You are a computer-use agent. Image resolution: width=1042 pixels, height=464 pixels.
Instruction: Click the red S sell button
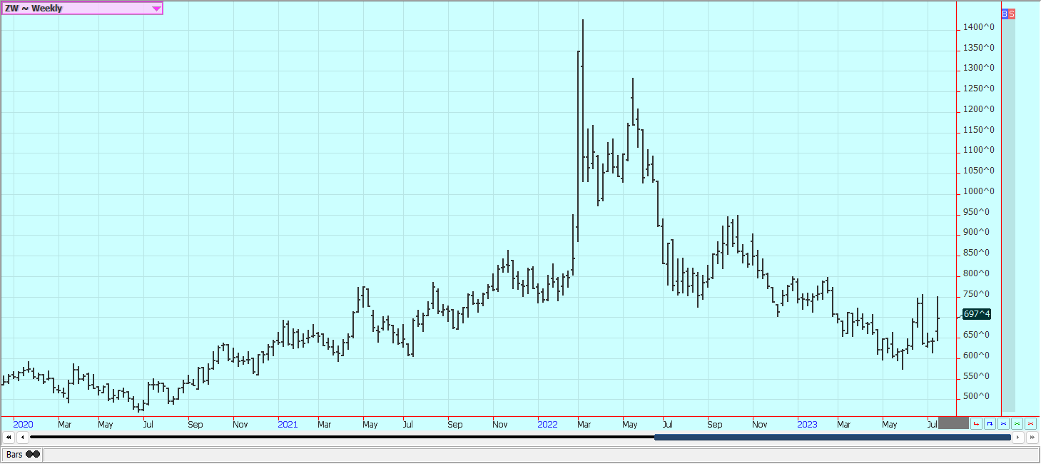(x=1012, y=13)
